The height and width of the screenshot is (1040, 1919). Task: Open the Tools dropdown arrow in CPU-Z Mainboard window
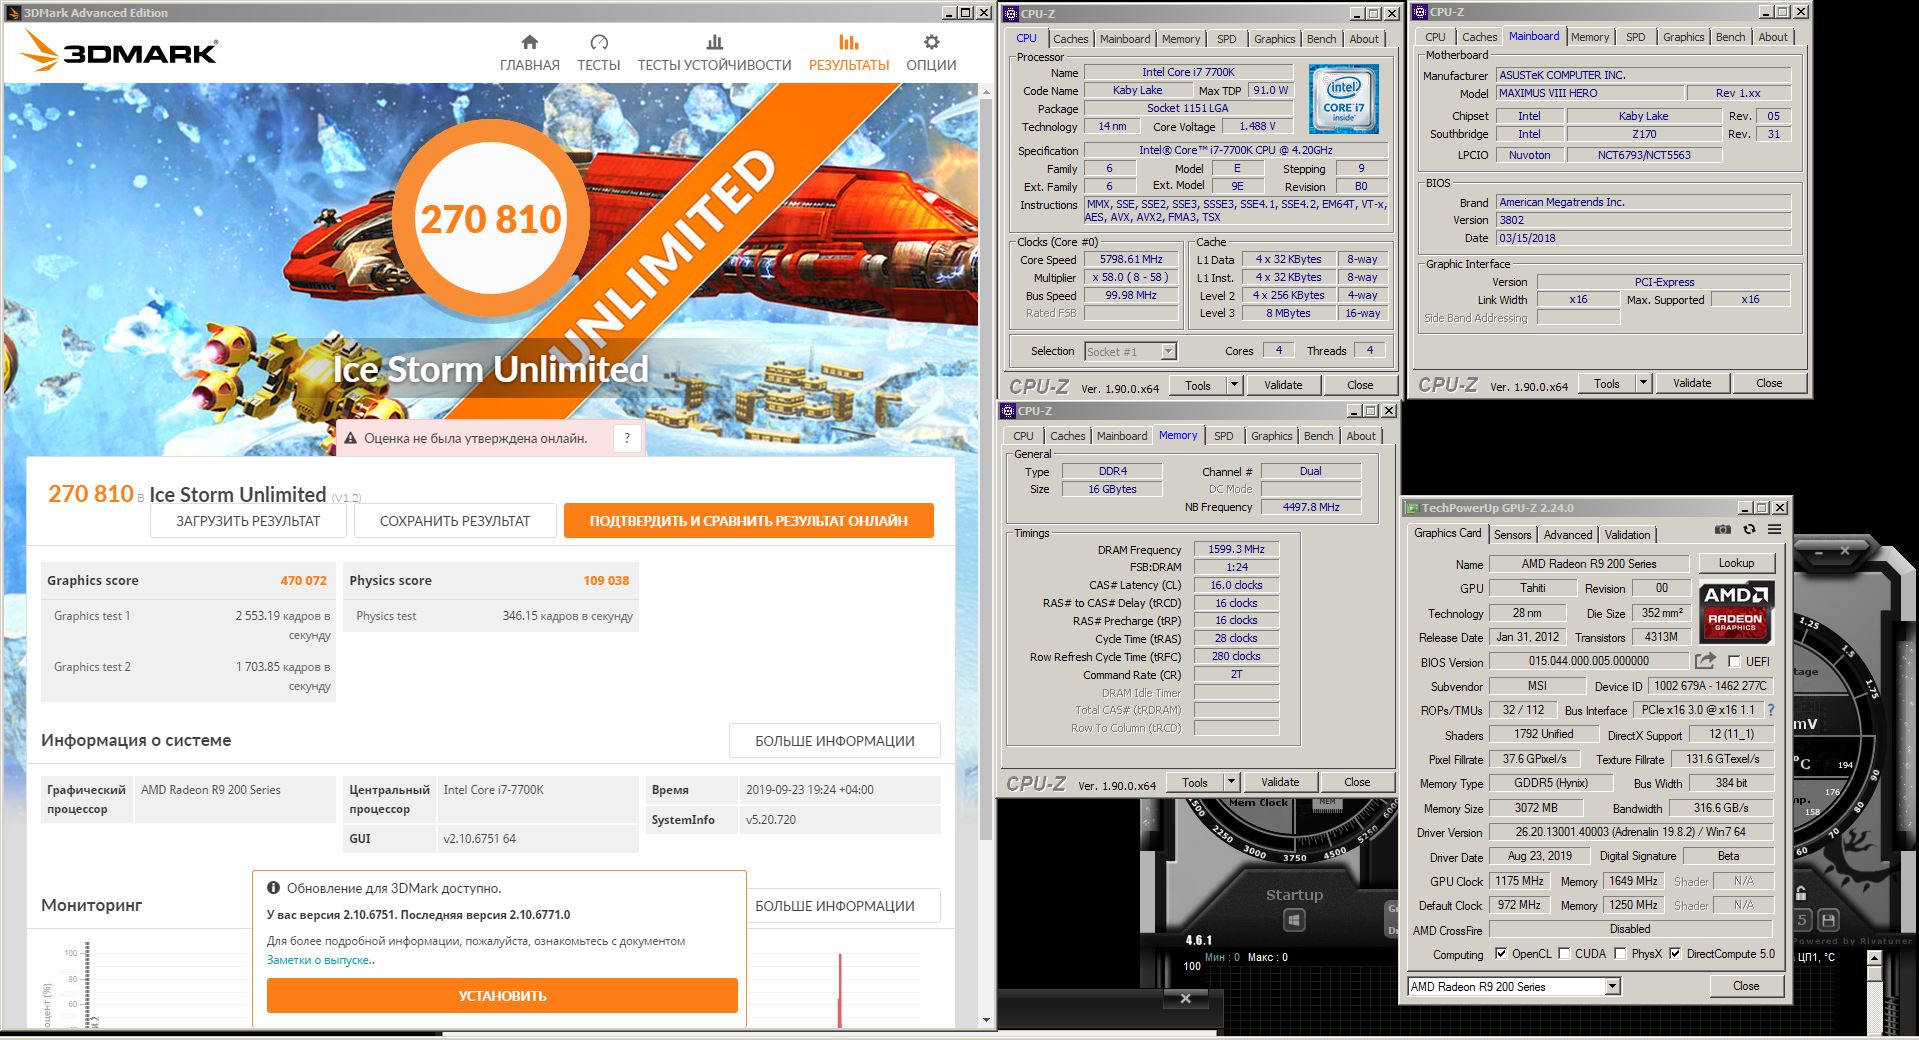[1642, 383]
